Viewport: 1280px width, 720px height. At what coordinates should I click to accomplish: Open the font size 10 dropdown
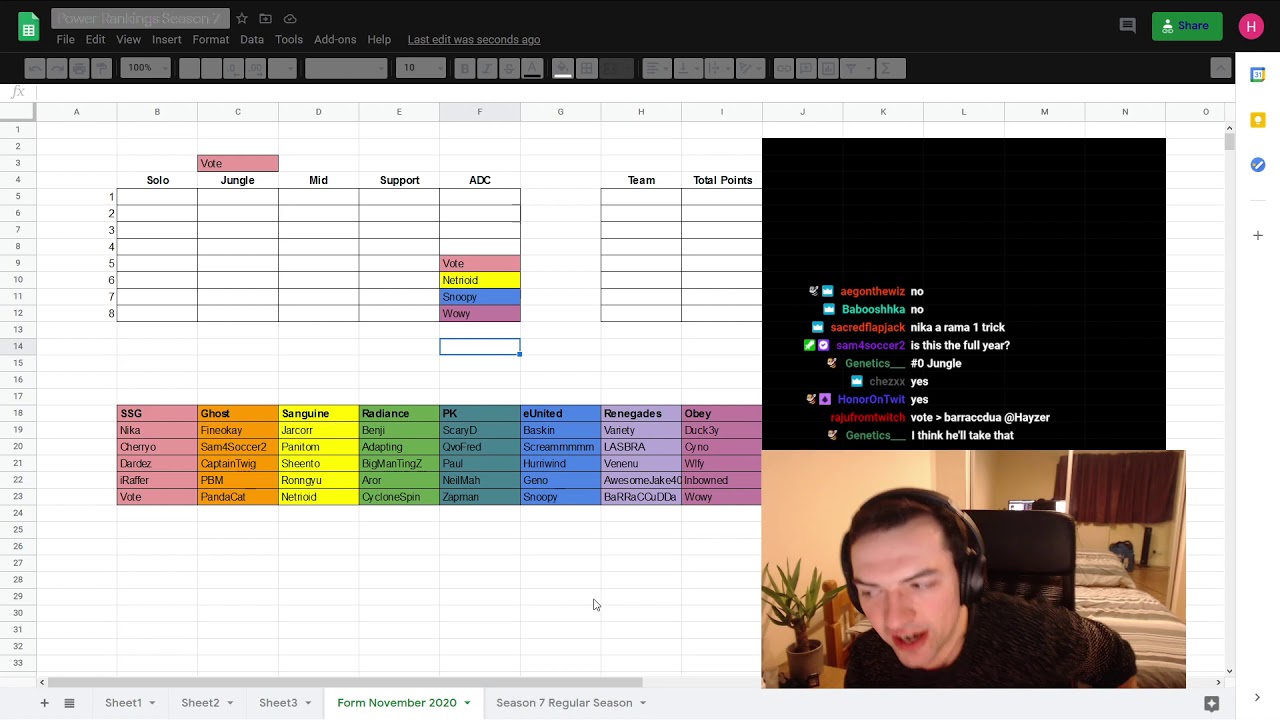click(421, 68)
